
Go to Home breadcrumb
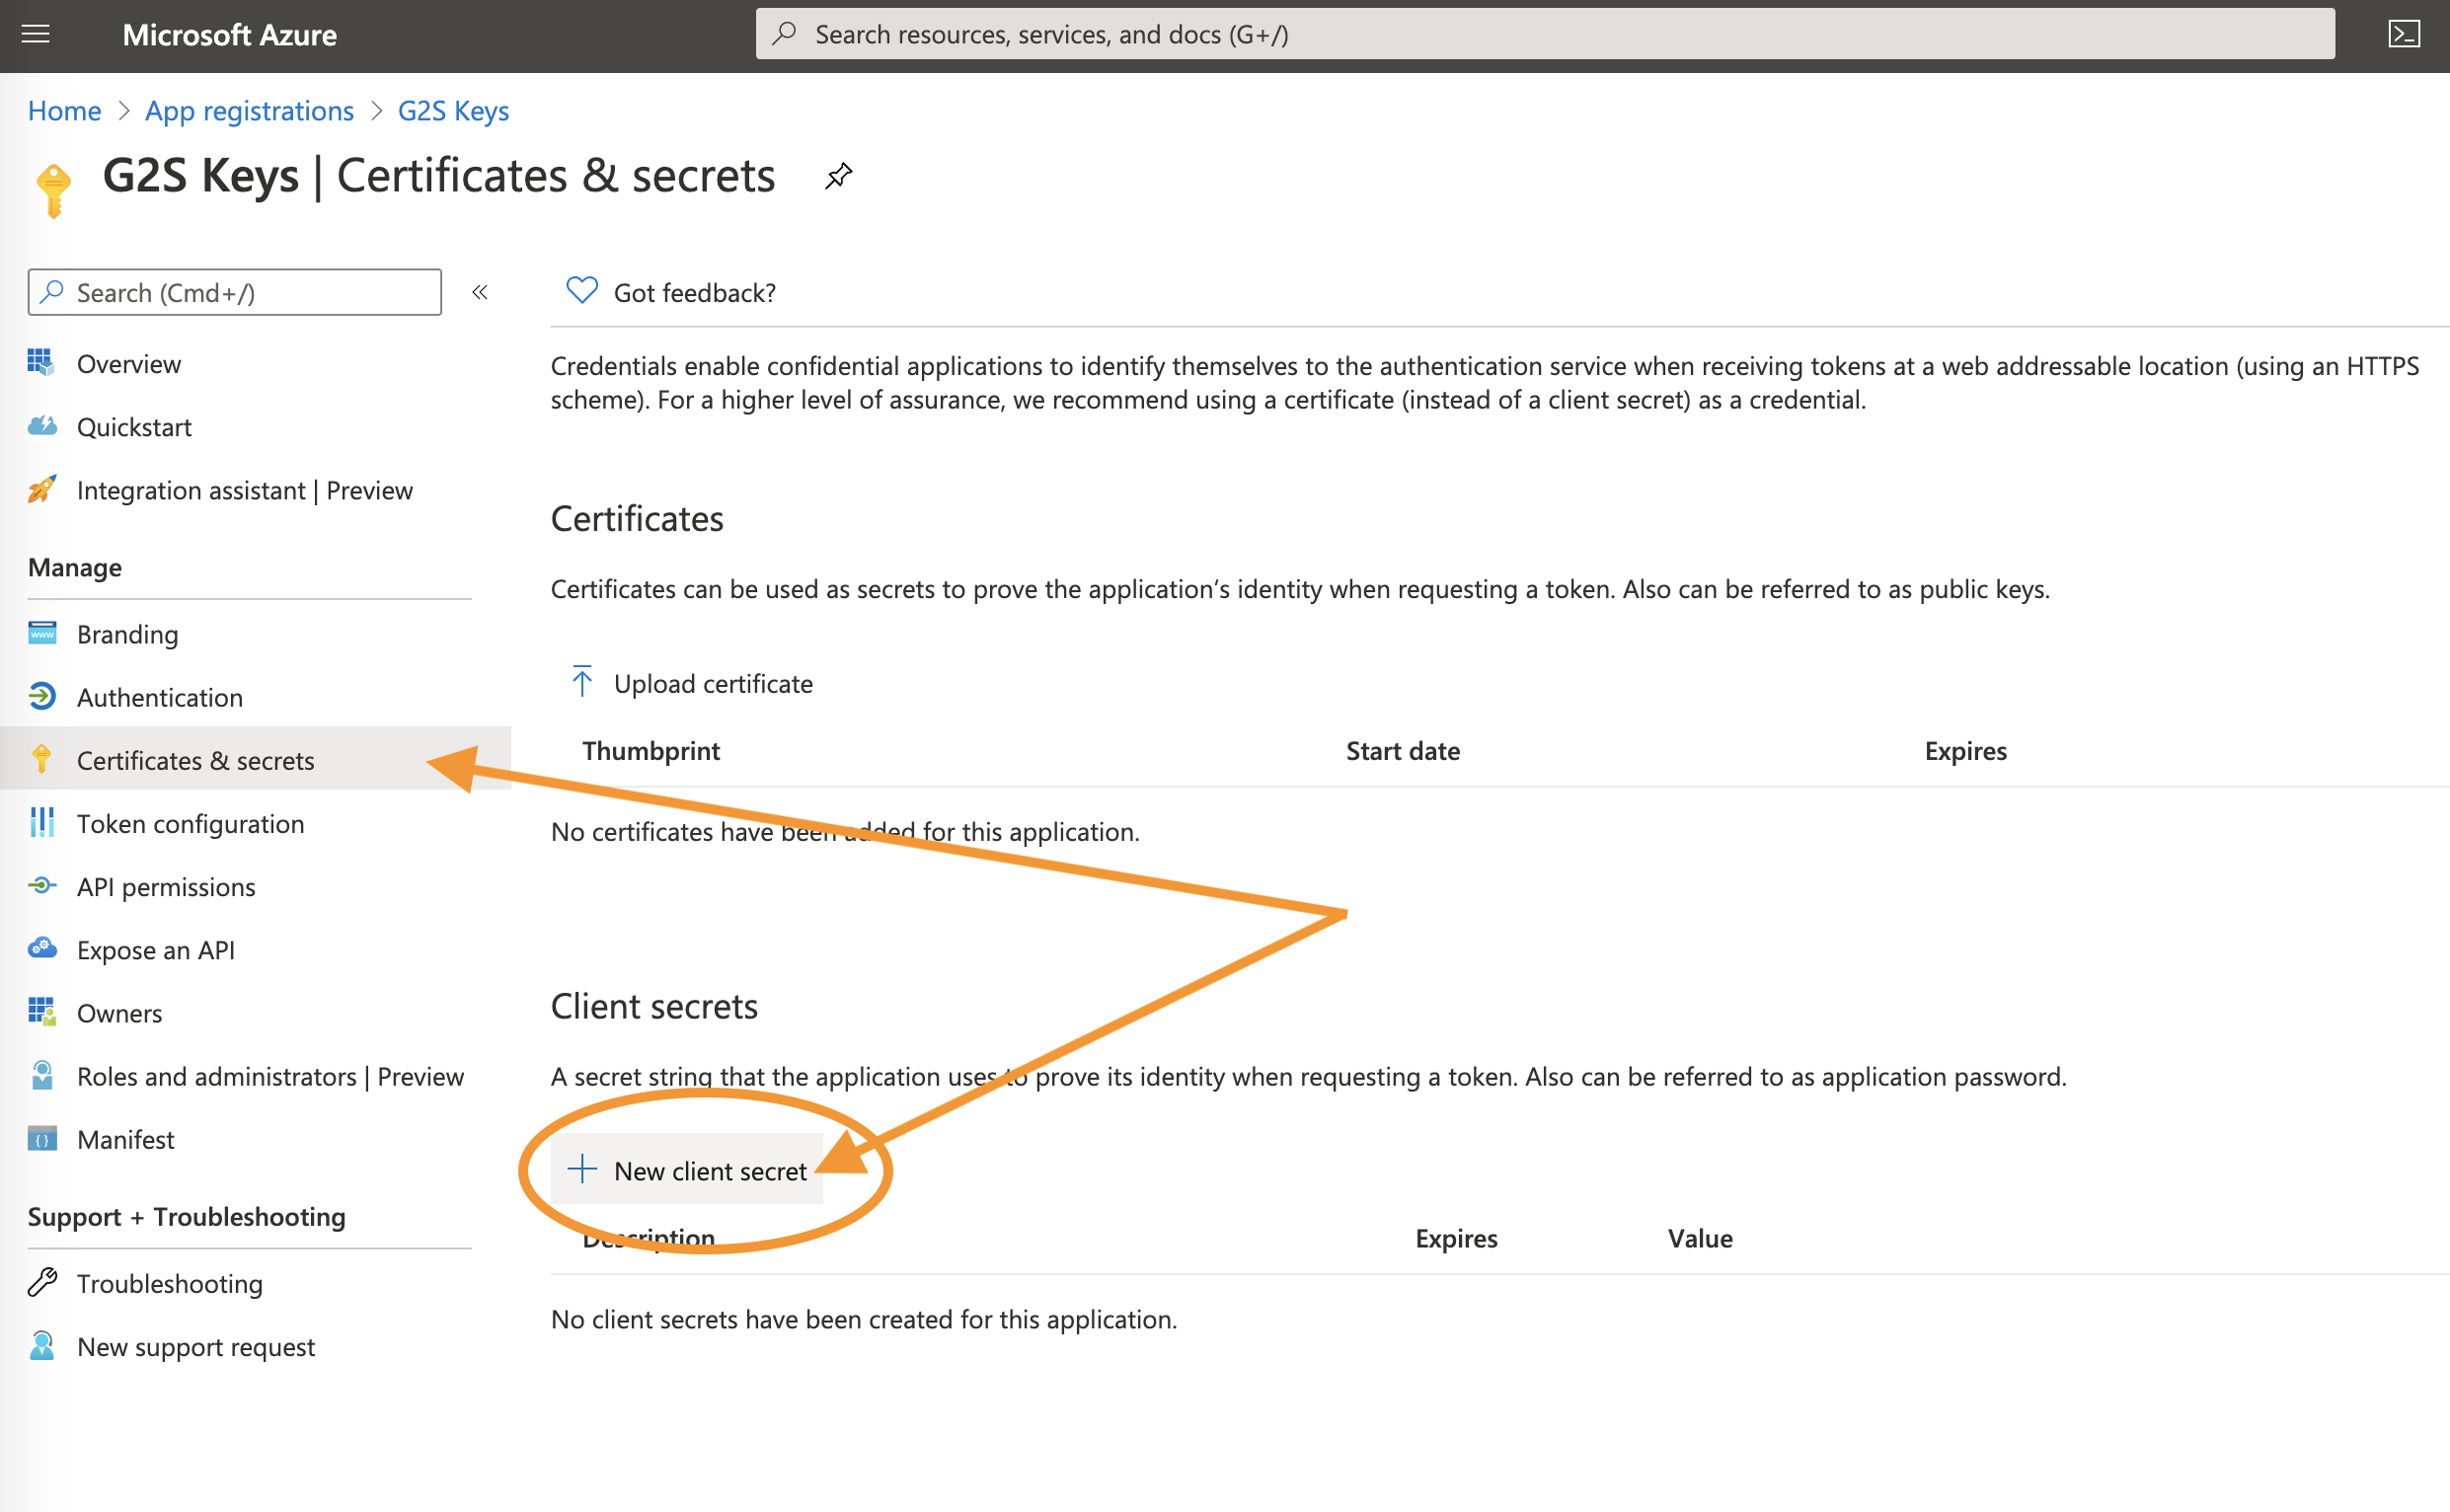64,111
